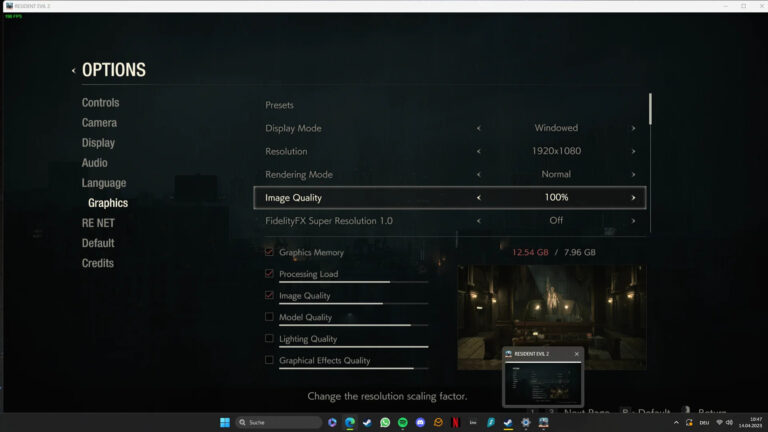The height and width of the screenshot is (432, 768).
Task: Select the FidelityFX Super Resolution 1.0 setting
Action: tap(329, 221)
